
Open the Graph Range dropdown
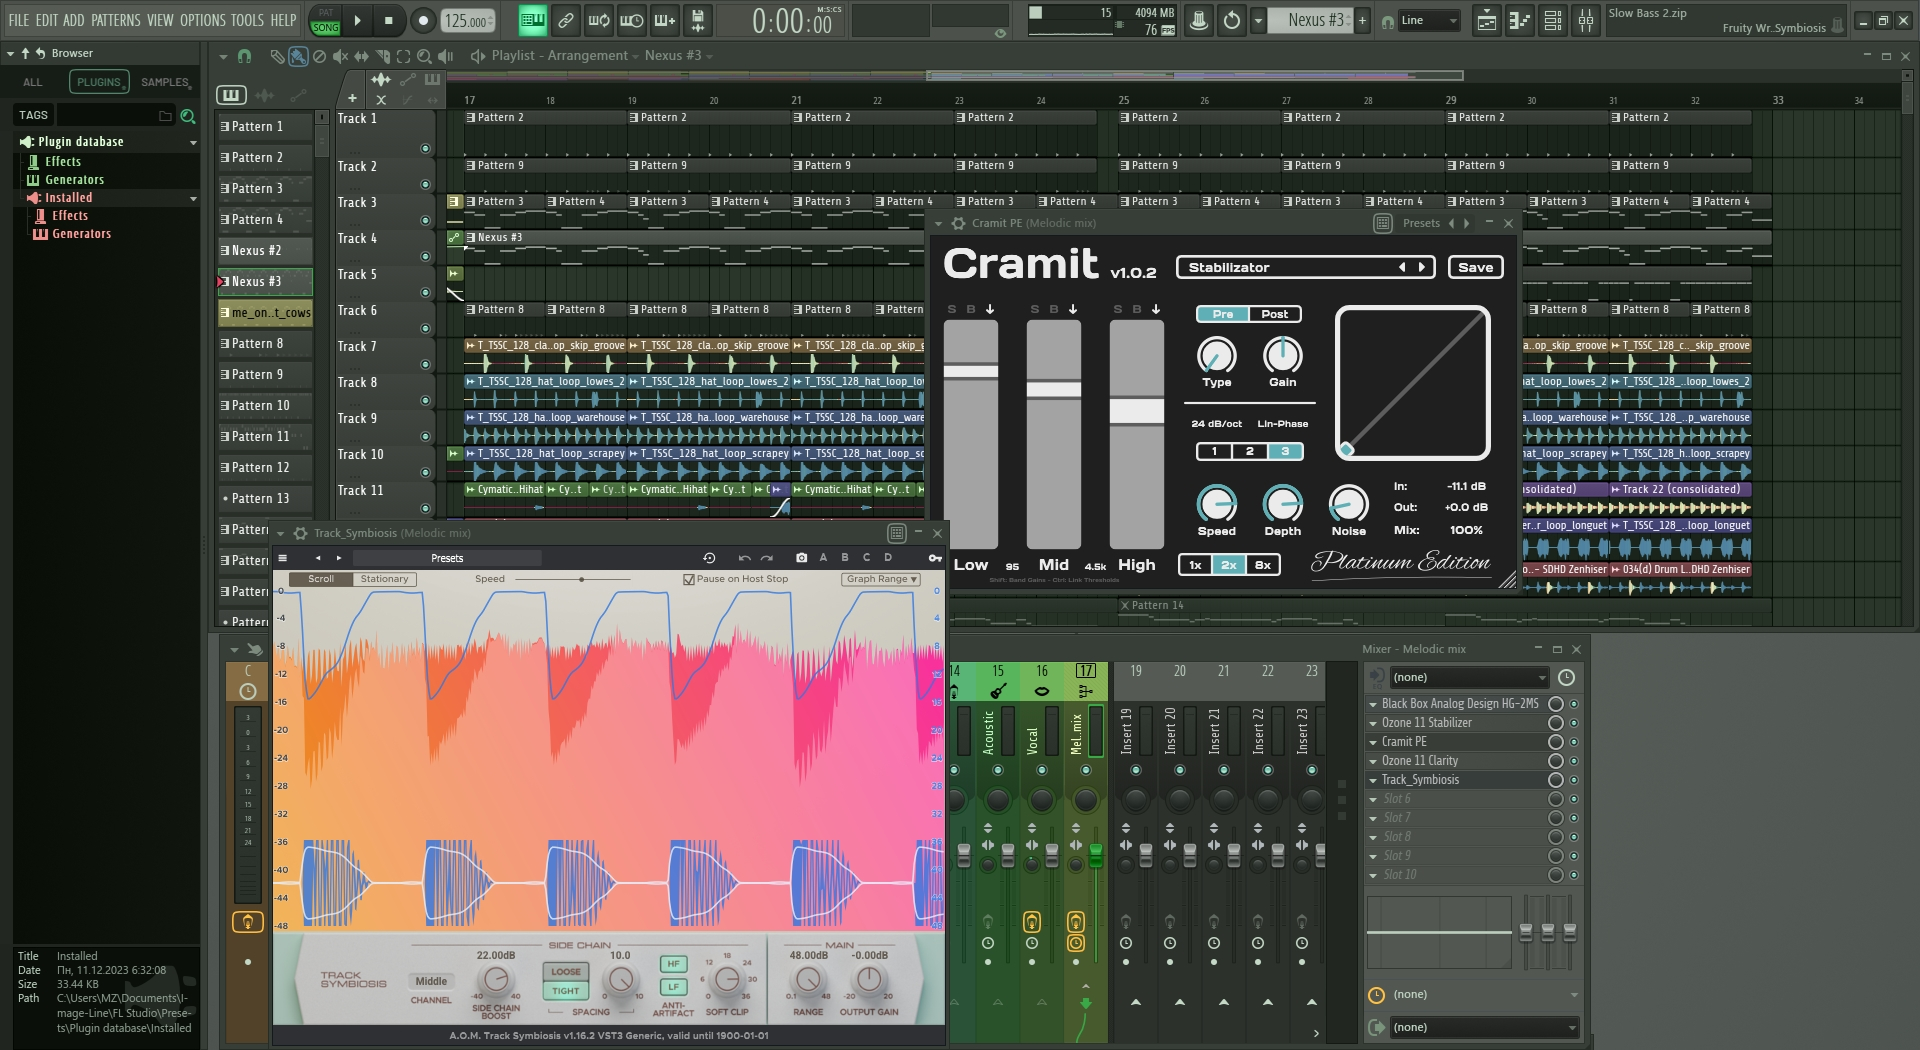click(x=881, y=579)
